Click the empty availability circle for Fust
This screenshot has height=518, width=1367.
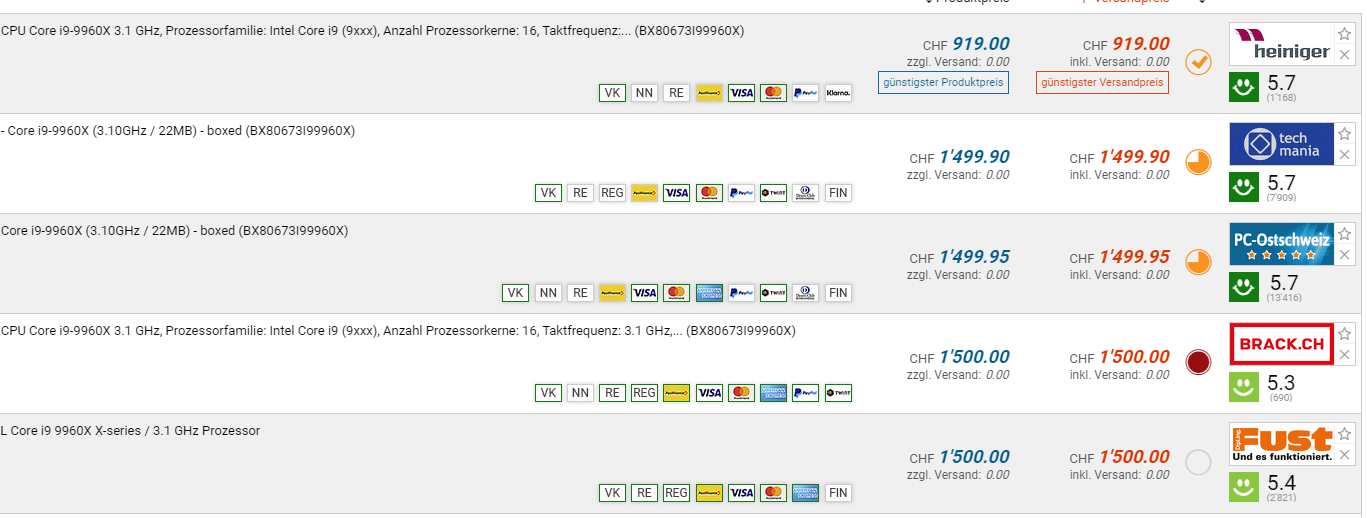[x=1198, y=462]
